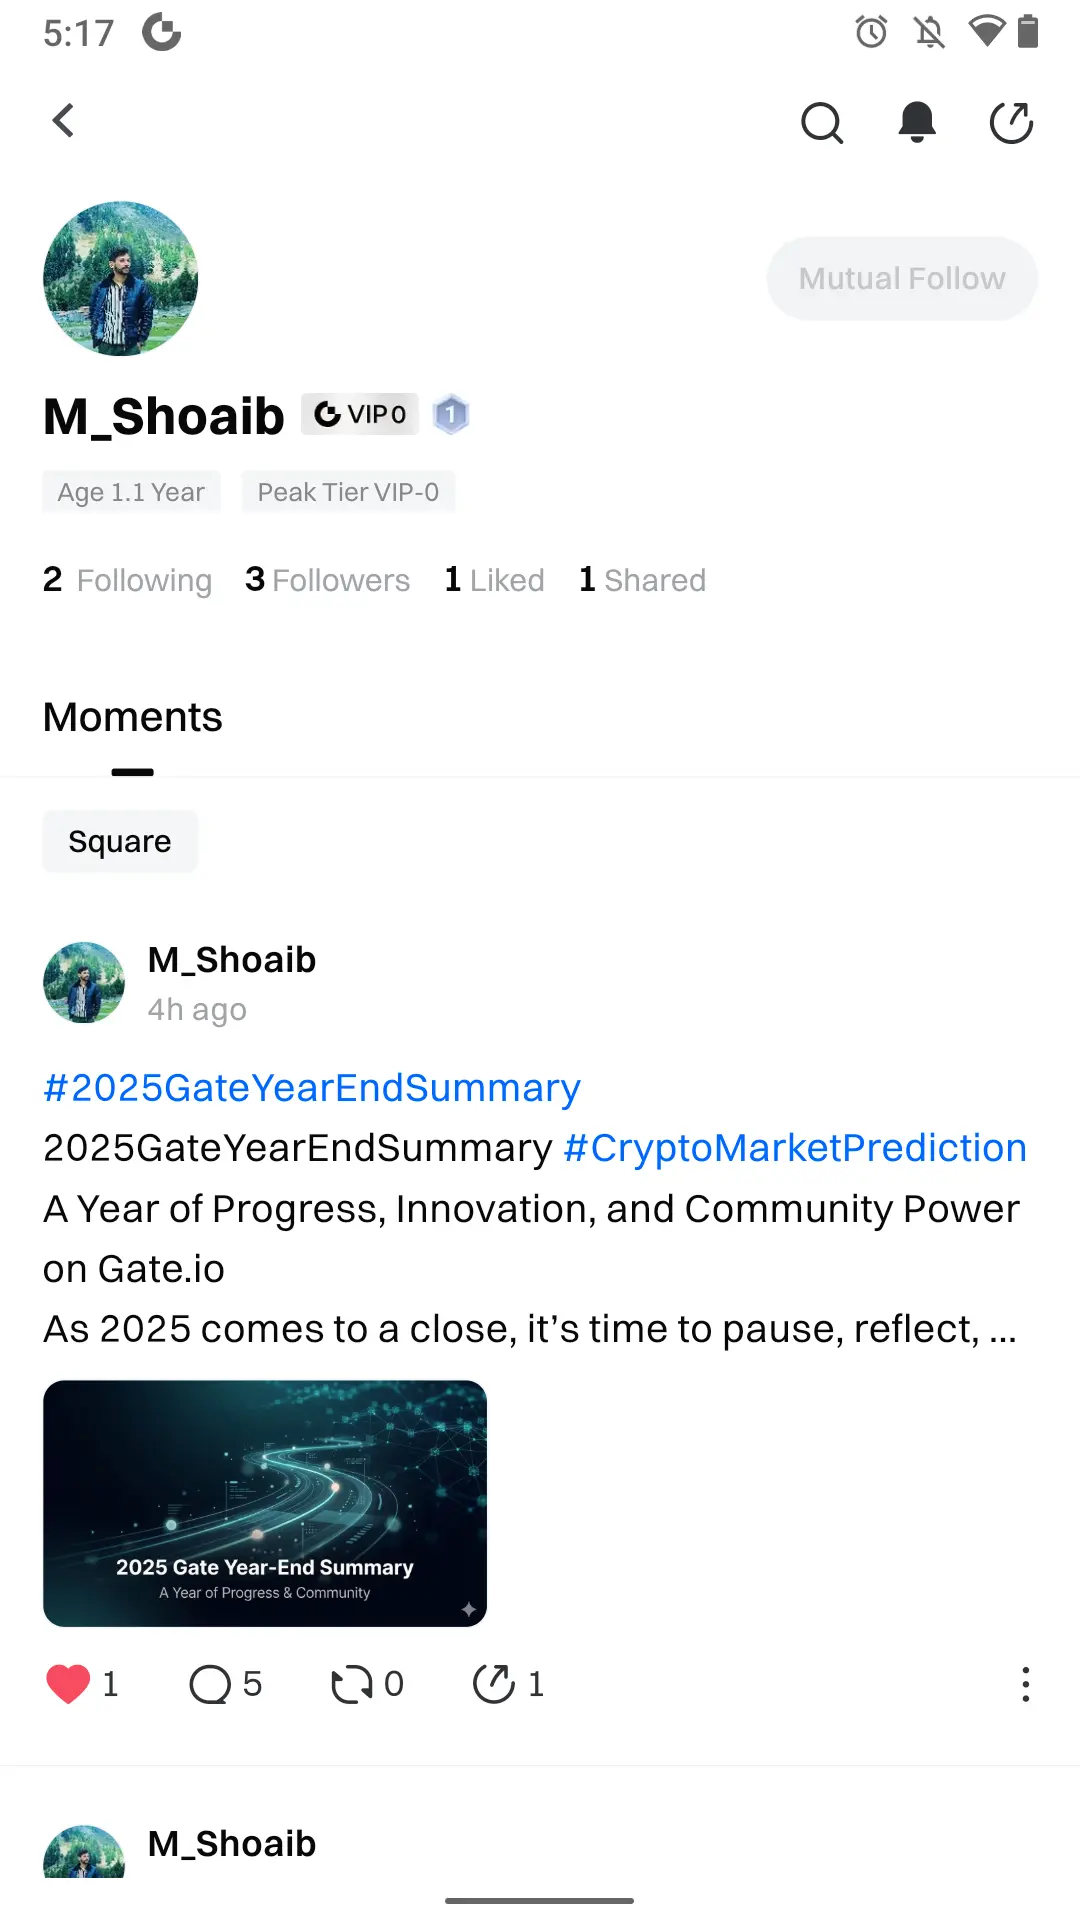
Task: Open the post's three-dot options menu
Action: pos(1025,1684)
